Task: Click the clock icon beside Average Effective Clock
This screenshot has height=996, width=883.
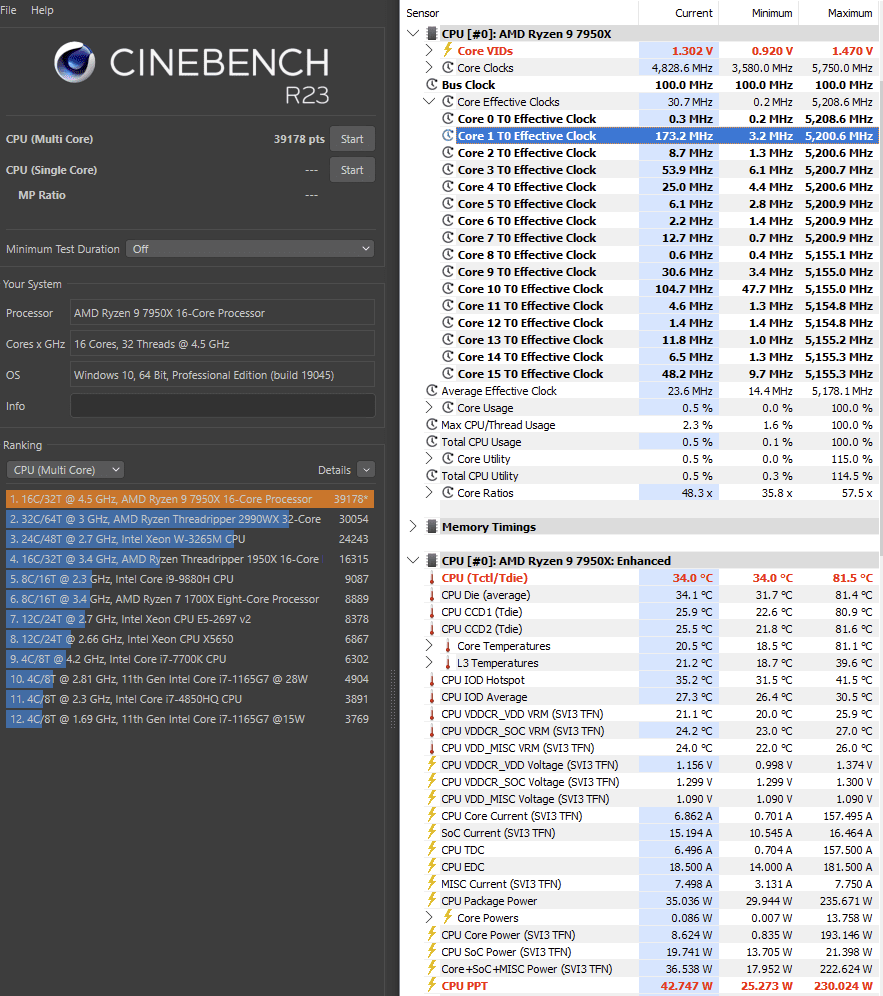Action: 432,390
